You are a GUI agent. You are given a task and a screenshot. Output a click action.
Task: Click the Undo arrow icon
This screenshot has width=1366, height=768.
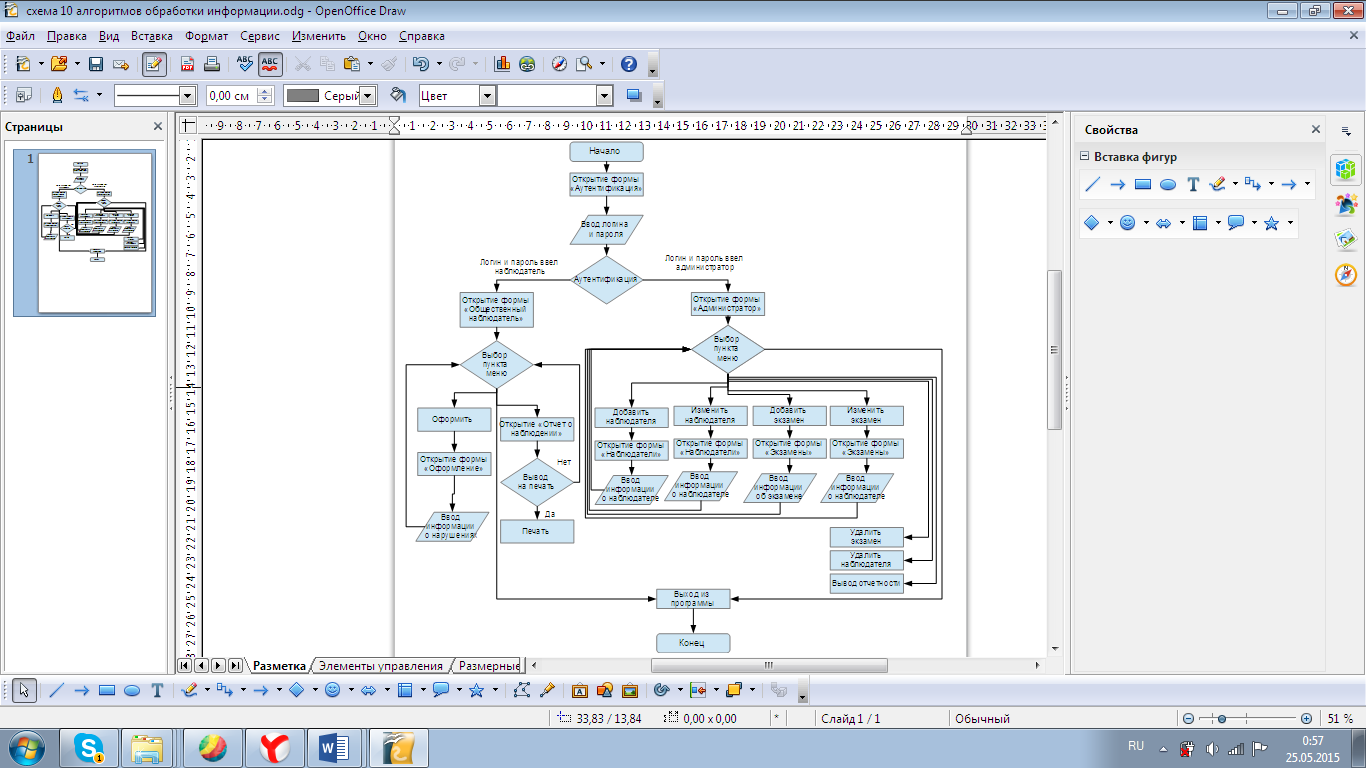pos(421,64)
